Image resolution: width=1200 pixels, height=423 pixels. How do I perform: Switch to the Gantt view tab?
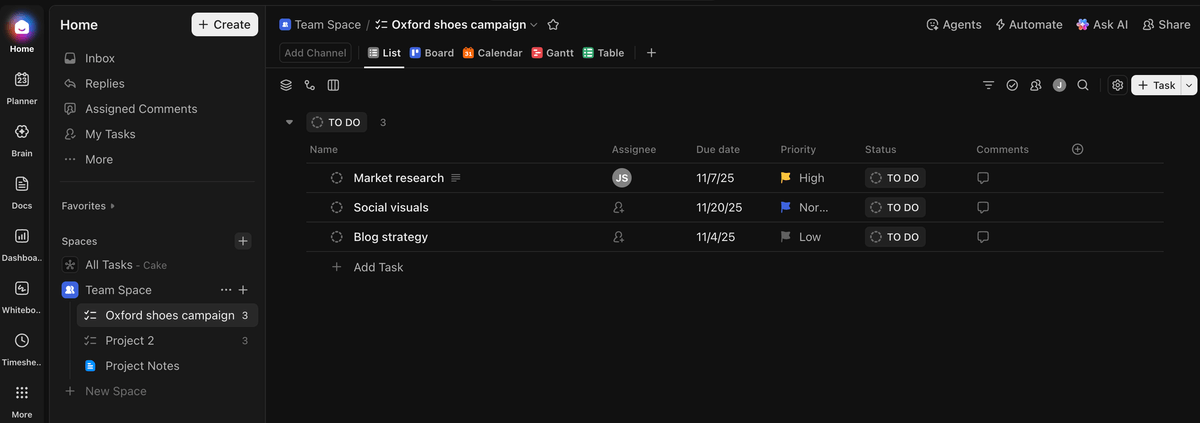coord(552,53)
